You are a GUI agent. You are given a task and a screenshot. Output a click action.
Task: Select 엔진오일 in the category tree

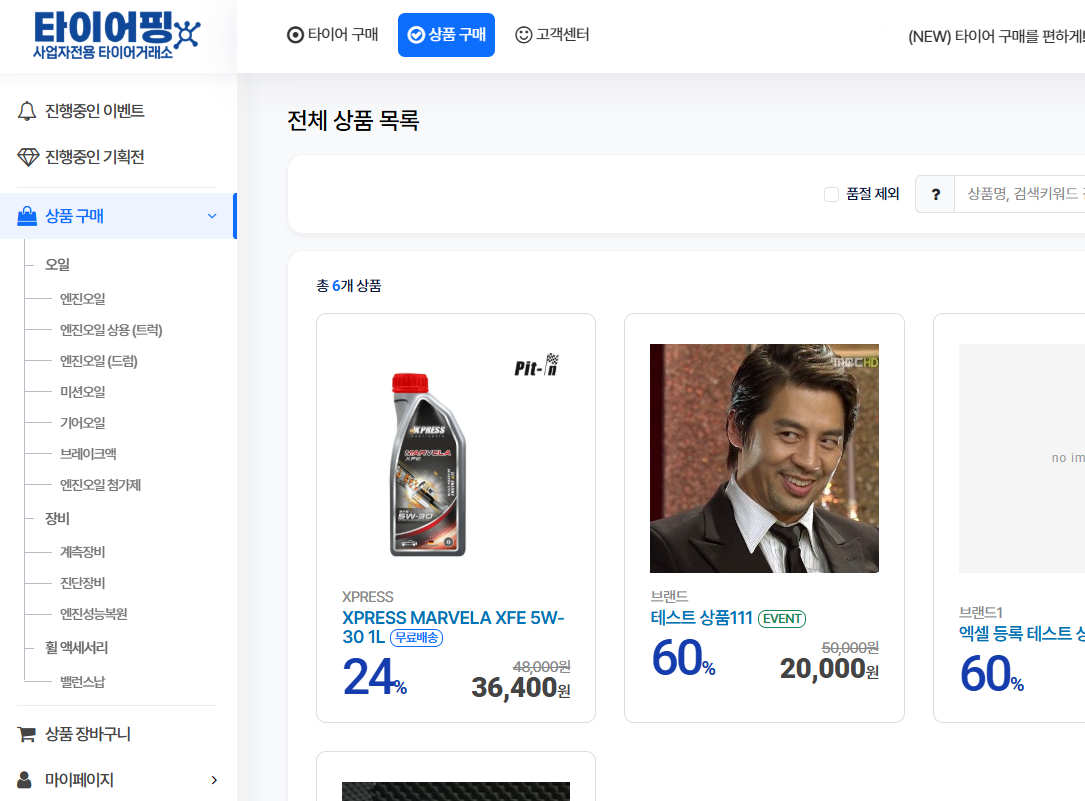point(82,298)
